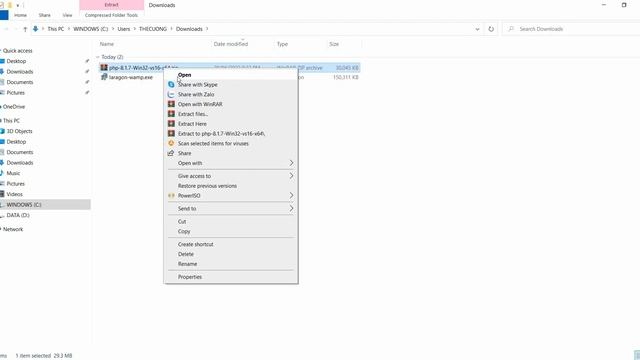Choose Open from context menu
The image size is (640, 360).
[231, 75]
